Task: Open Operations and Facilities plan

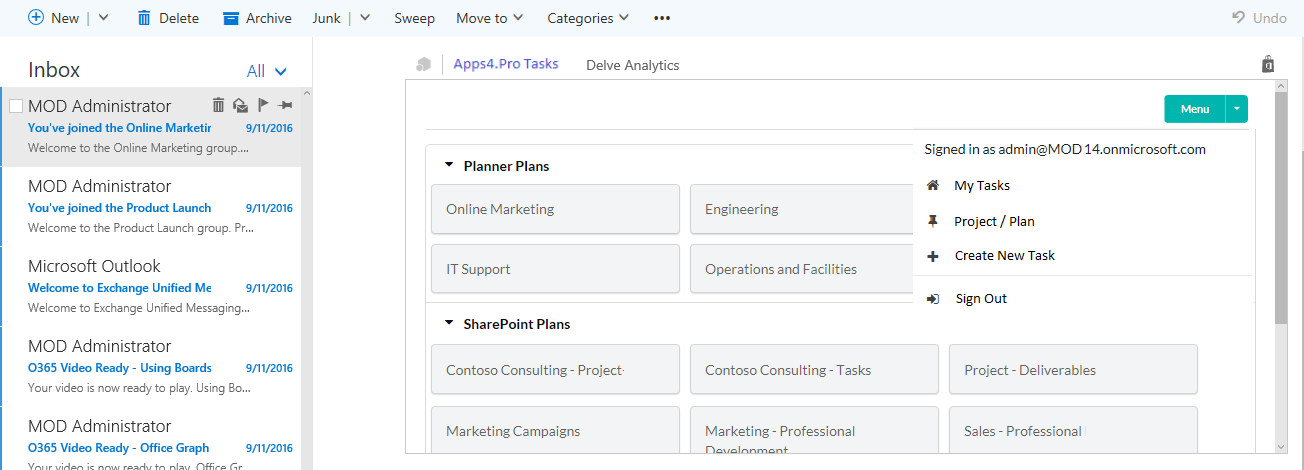Action: (801, 269)
